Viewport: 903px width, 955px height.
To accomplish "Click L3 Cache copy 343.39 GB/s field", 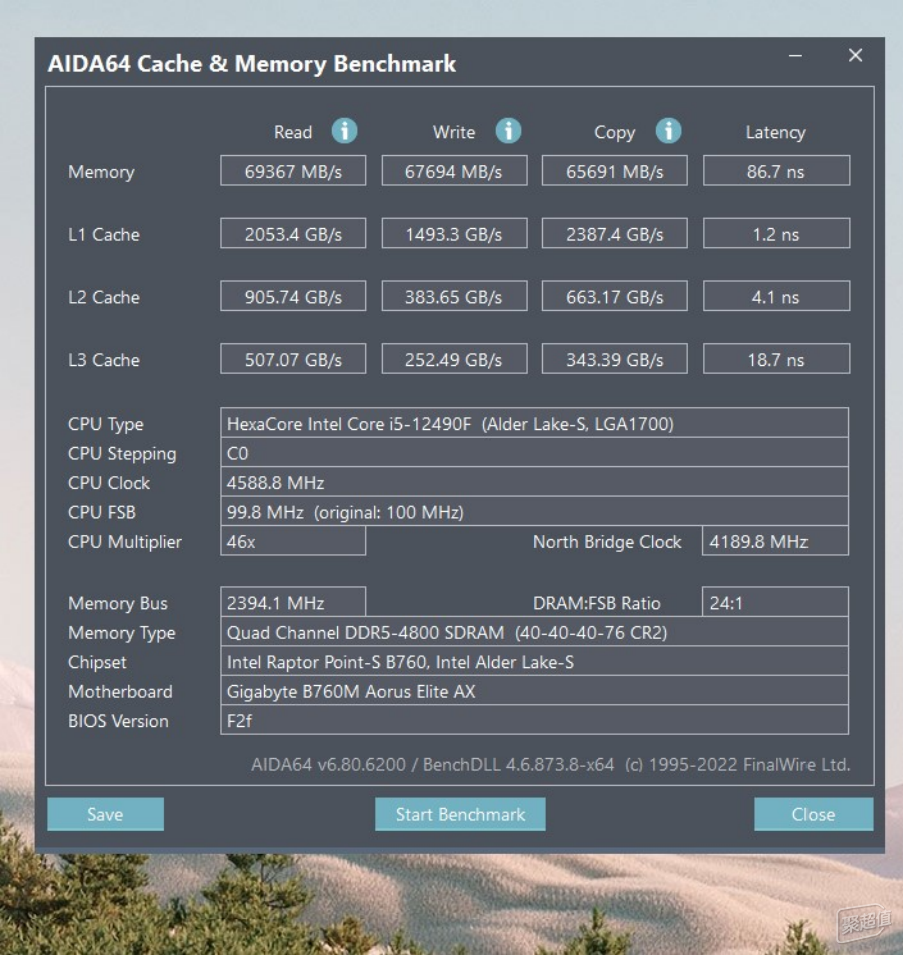I will (614, 359).
